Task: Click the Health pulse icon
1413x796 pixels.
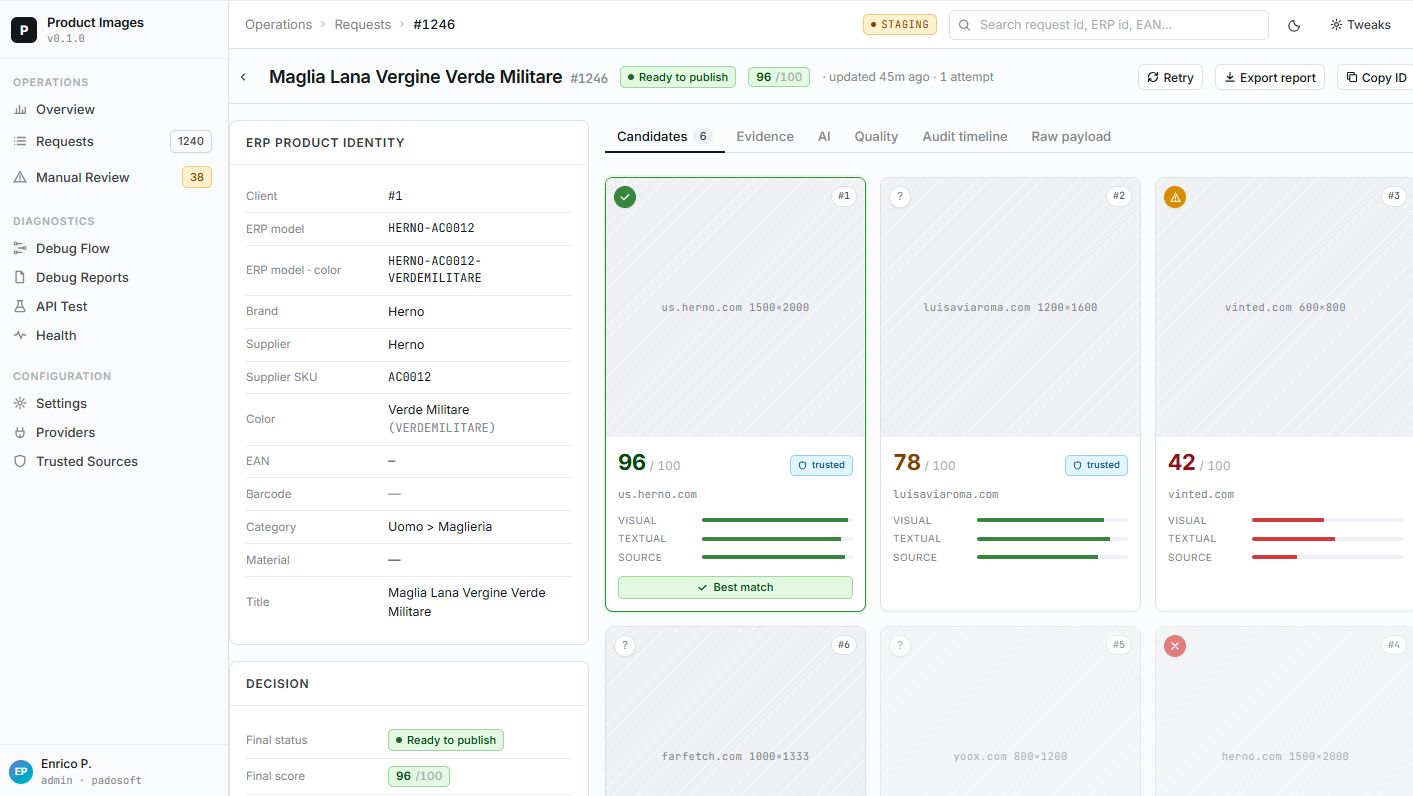Action: (20, 336)
